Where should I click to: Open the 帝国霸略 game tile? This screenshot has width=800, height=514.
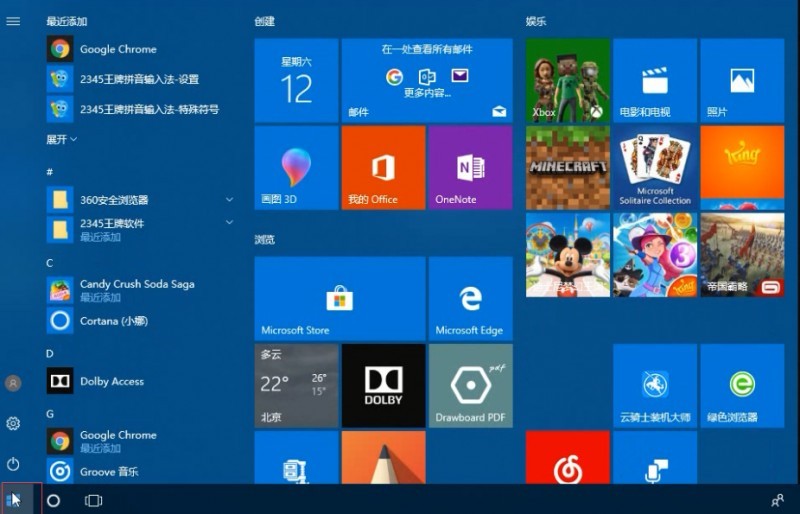click(742, 255)
